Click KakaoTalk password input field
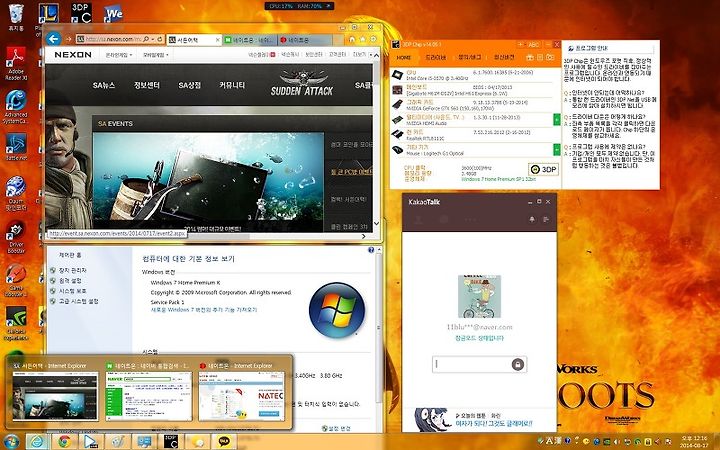The image size is (720, 450). pos(472,365)
